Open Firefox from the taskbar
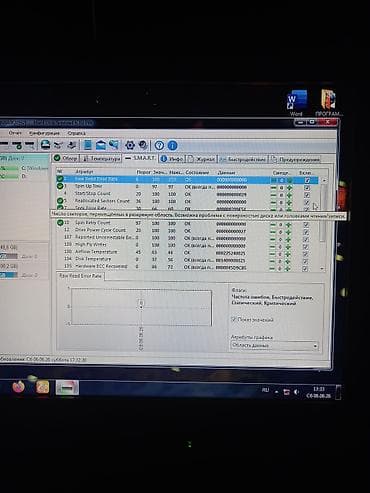The width and height of the screenshot is (370, 493). tap(18, 387)
